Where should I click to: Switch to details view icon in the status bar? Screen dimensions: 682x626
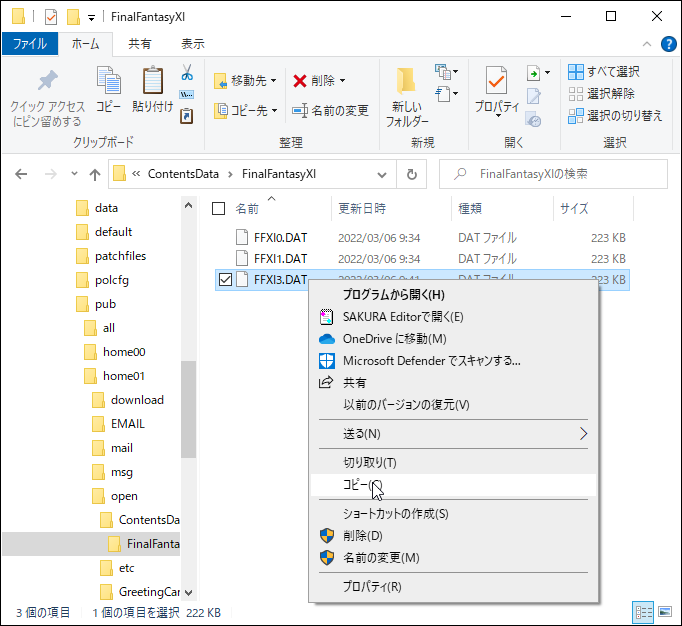(x=643, y=613)
